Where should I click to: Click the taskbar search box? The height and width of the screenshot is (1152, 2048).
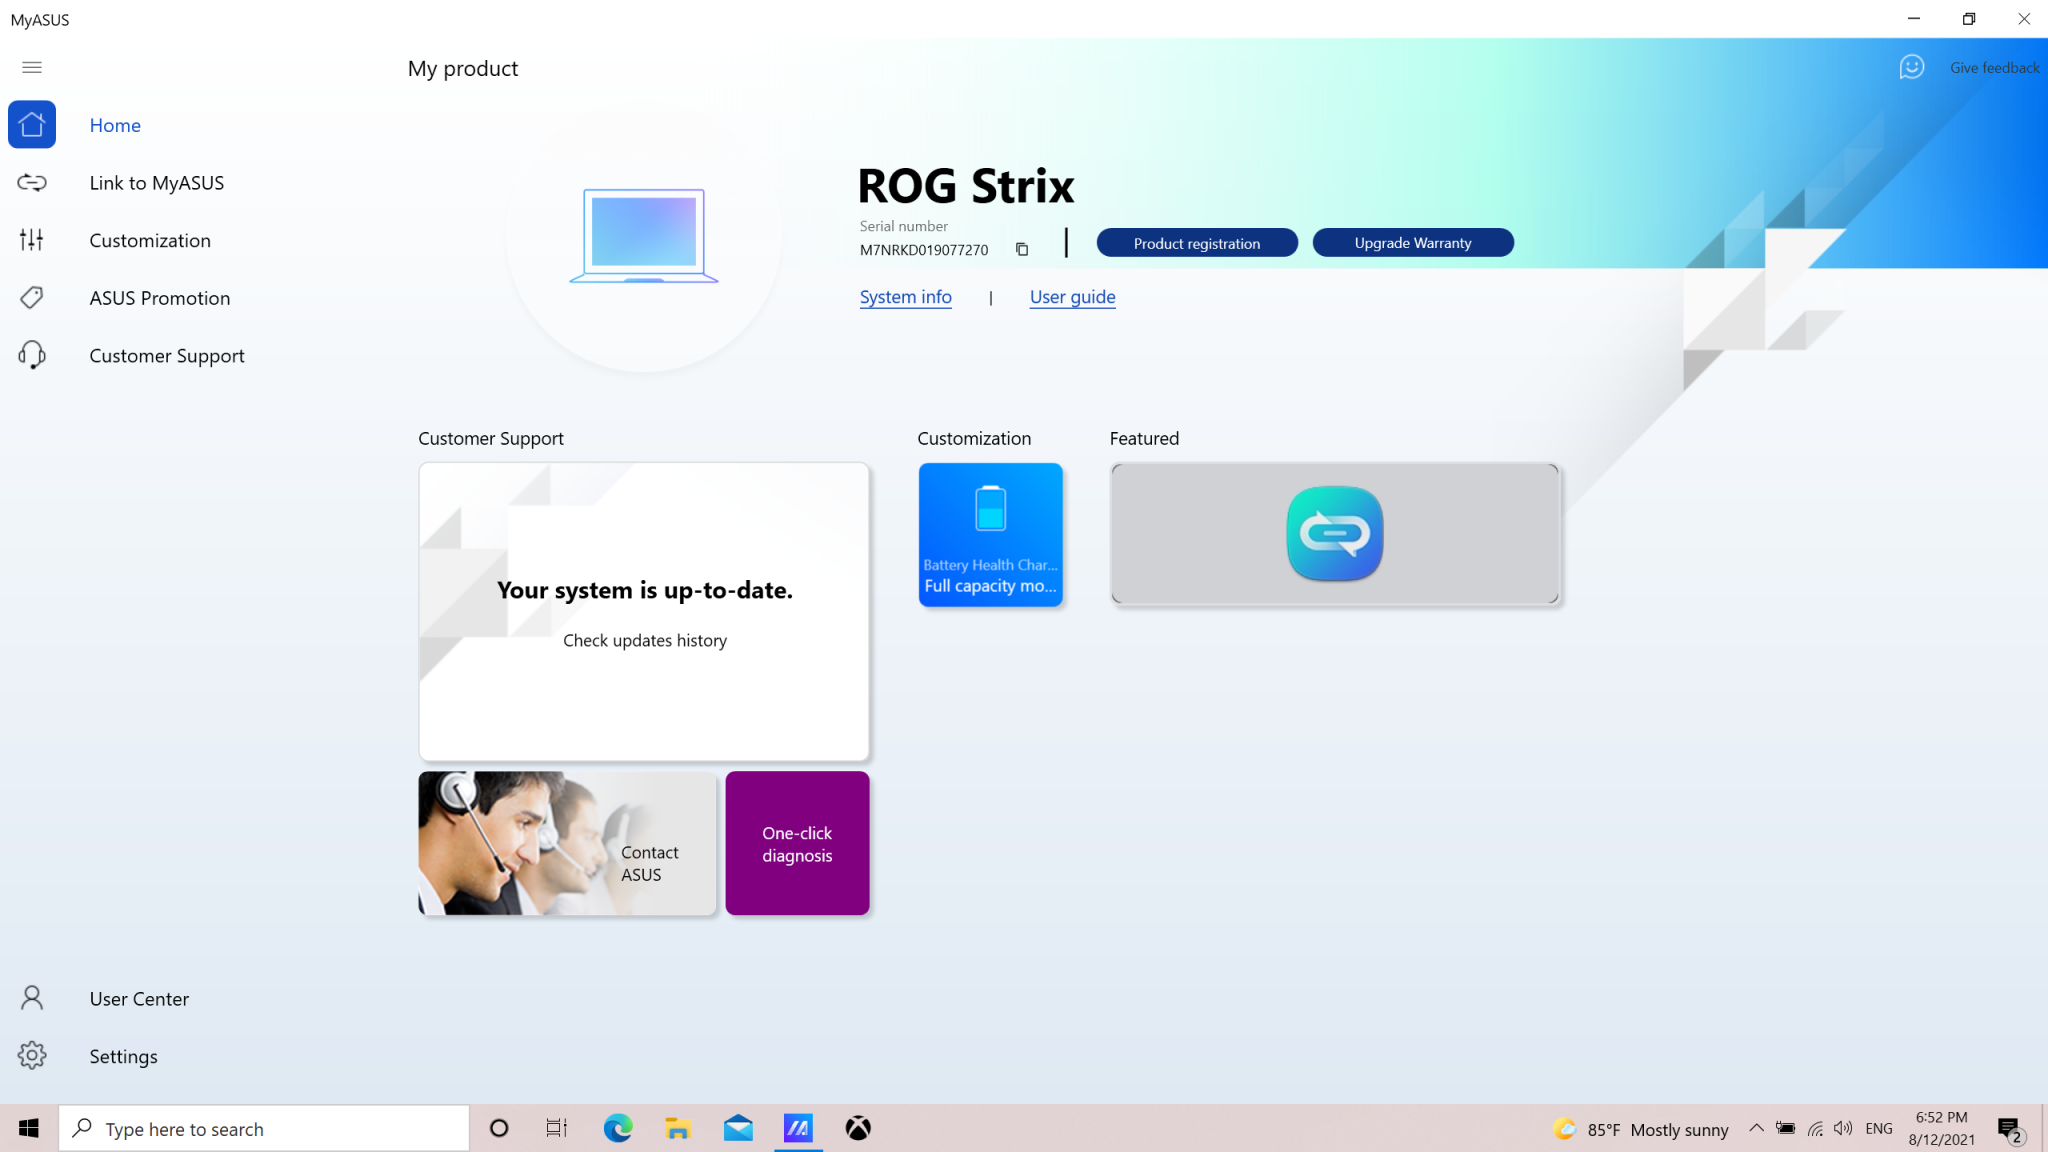[x=264, y=1128]
